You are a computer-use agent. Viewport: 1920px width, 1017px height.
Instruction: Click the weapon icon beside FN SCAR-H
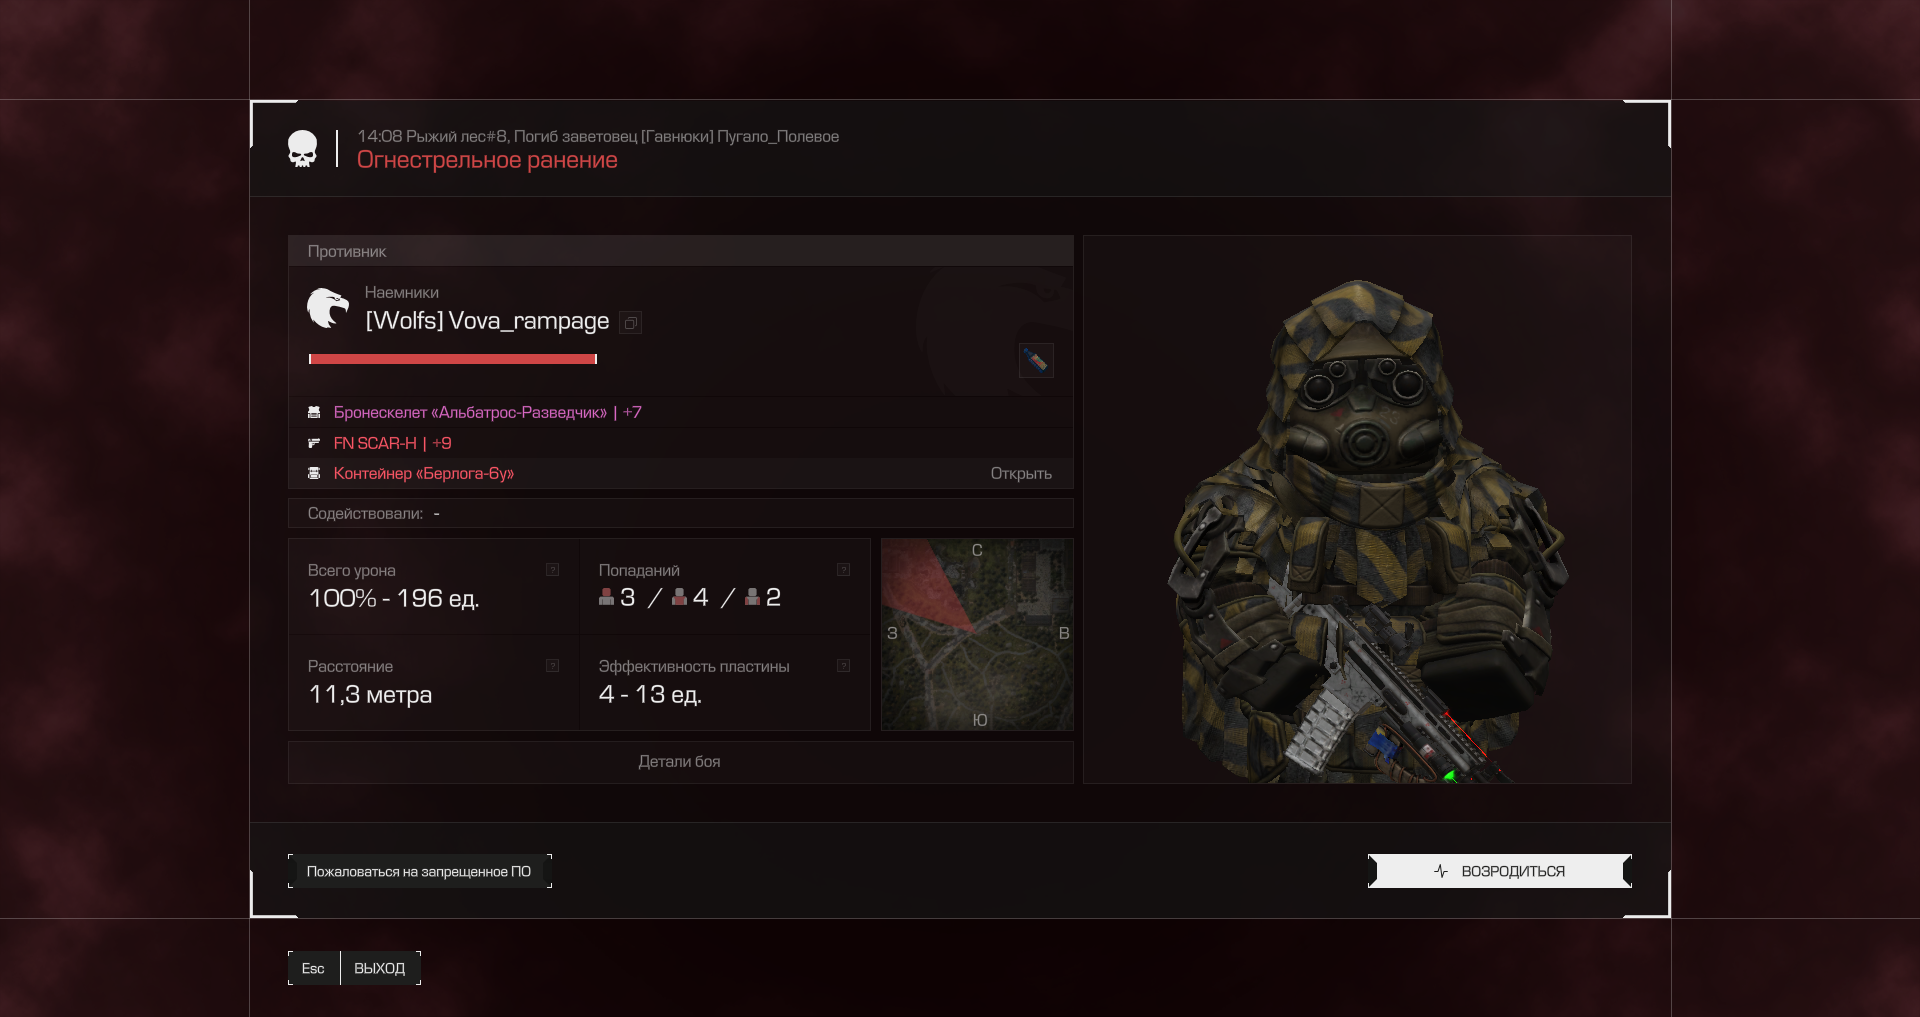pyautogui.click(x=314, y=443)
